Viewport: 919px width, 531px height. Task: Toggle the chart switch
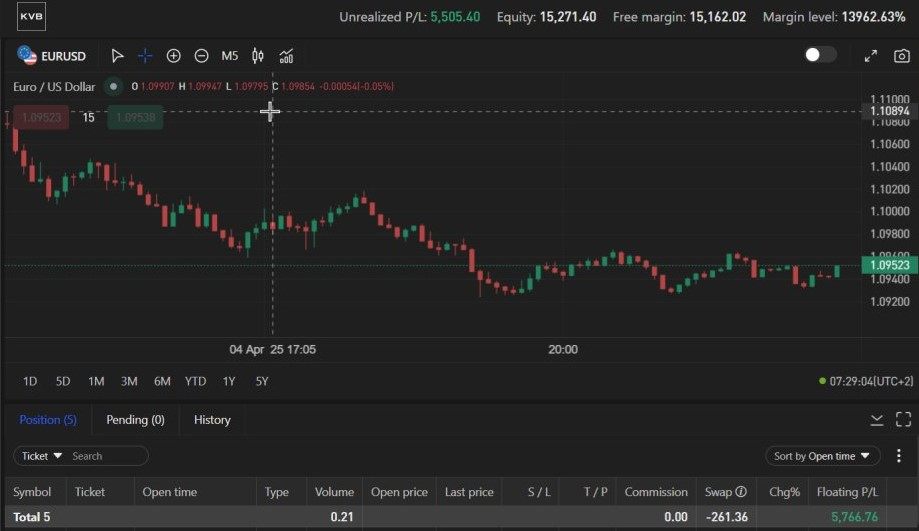pos(820,55)
